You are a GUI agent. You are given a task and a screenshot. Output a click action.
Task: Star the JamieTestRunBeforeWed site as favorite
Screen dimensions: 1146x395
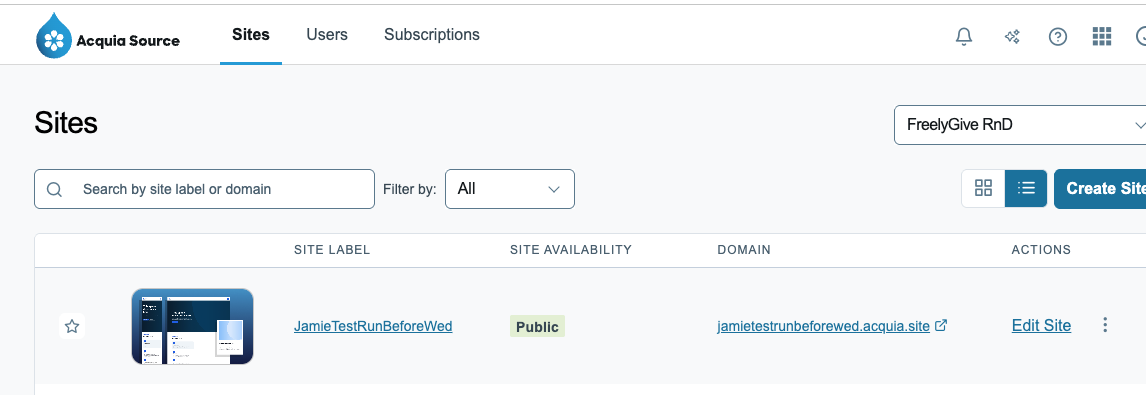[72, 326]
